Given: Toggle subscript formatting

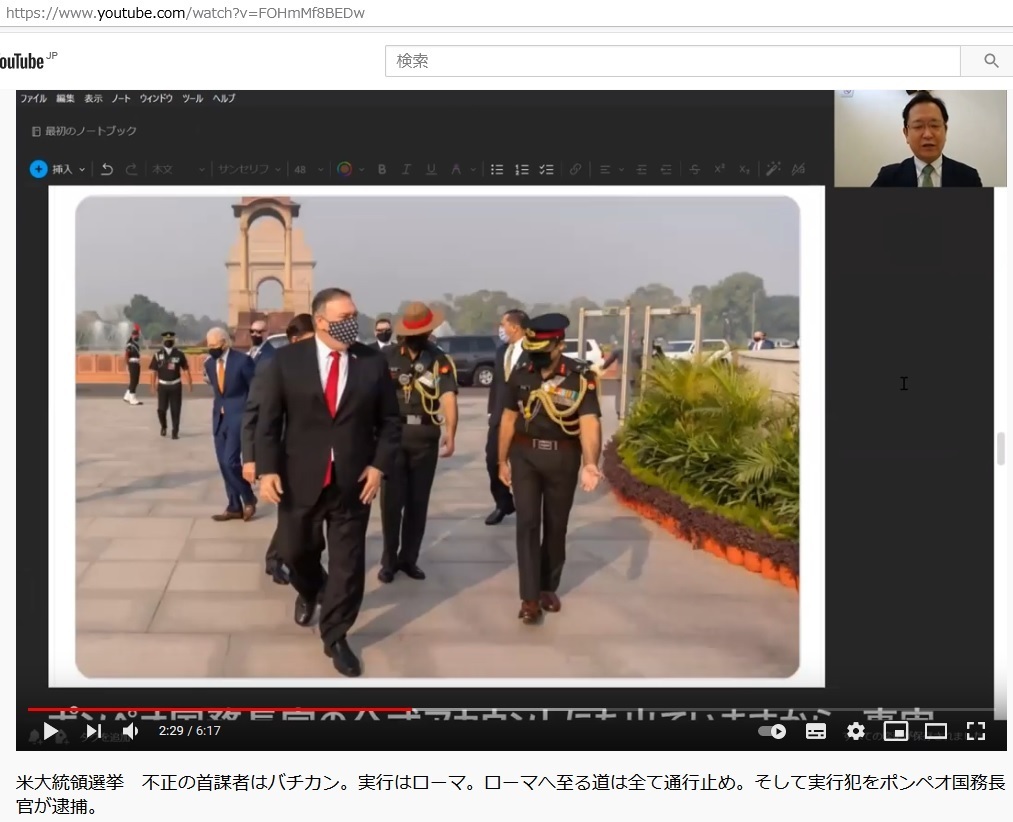Looking at the screenshot, I should [x=744, y=169].
